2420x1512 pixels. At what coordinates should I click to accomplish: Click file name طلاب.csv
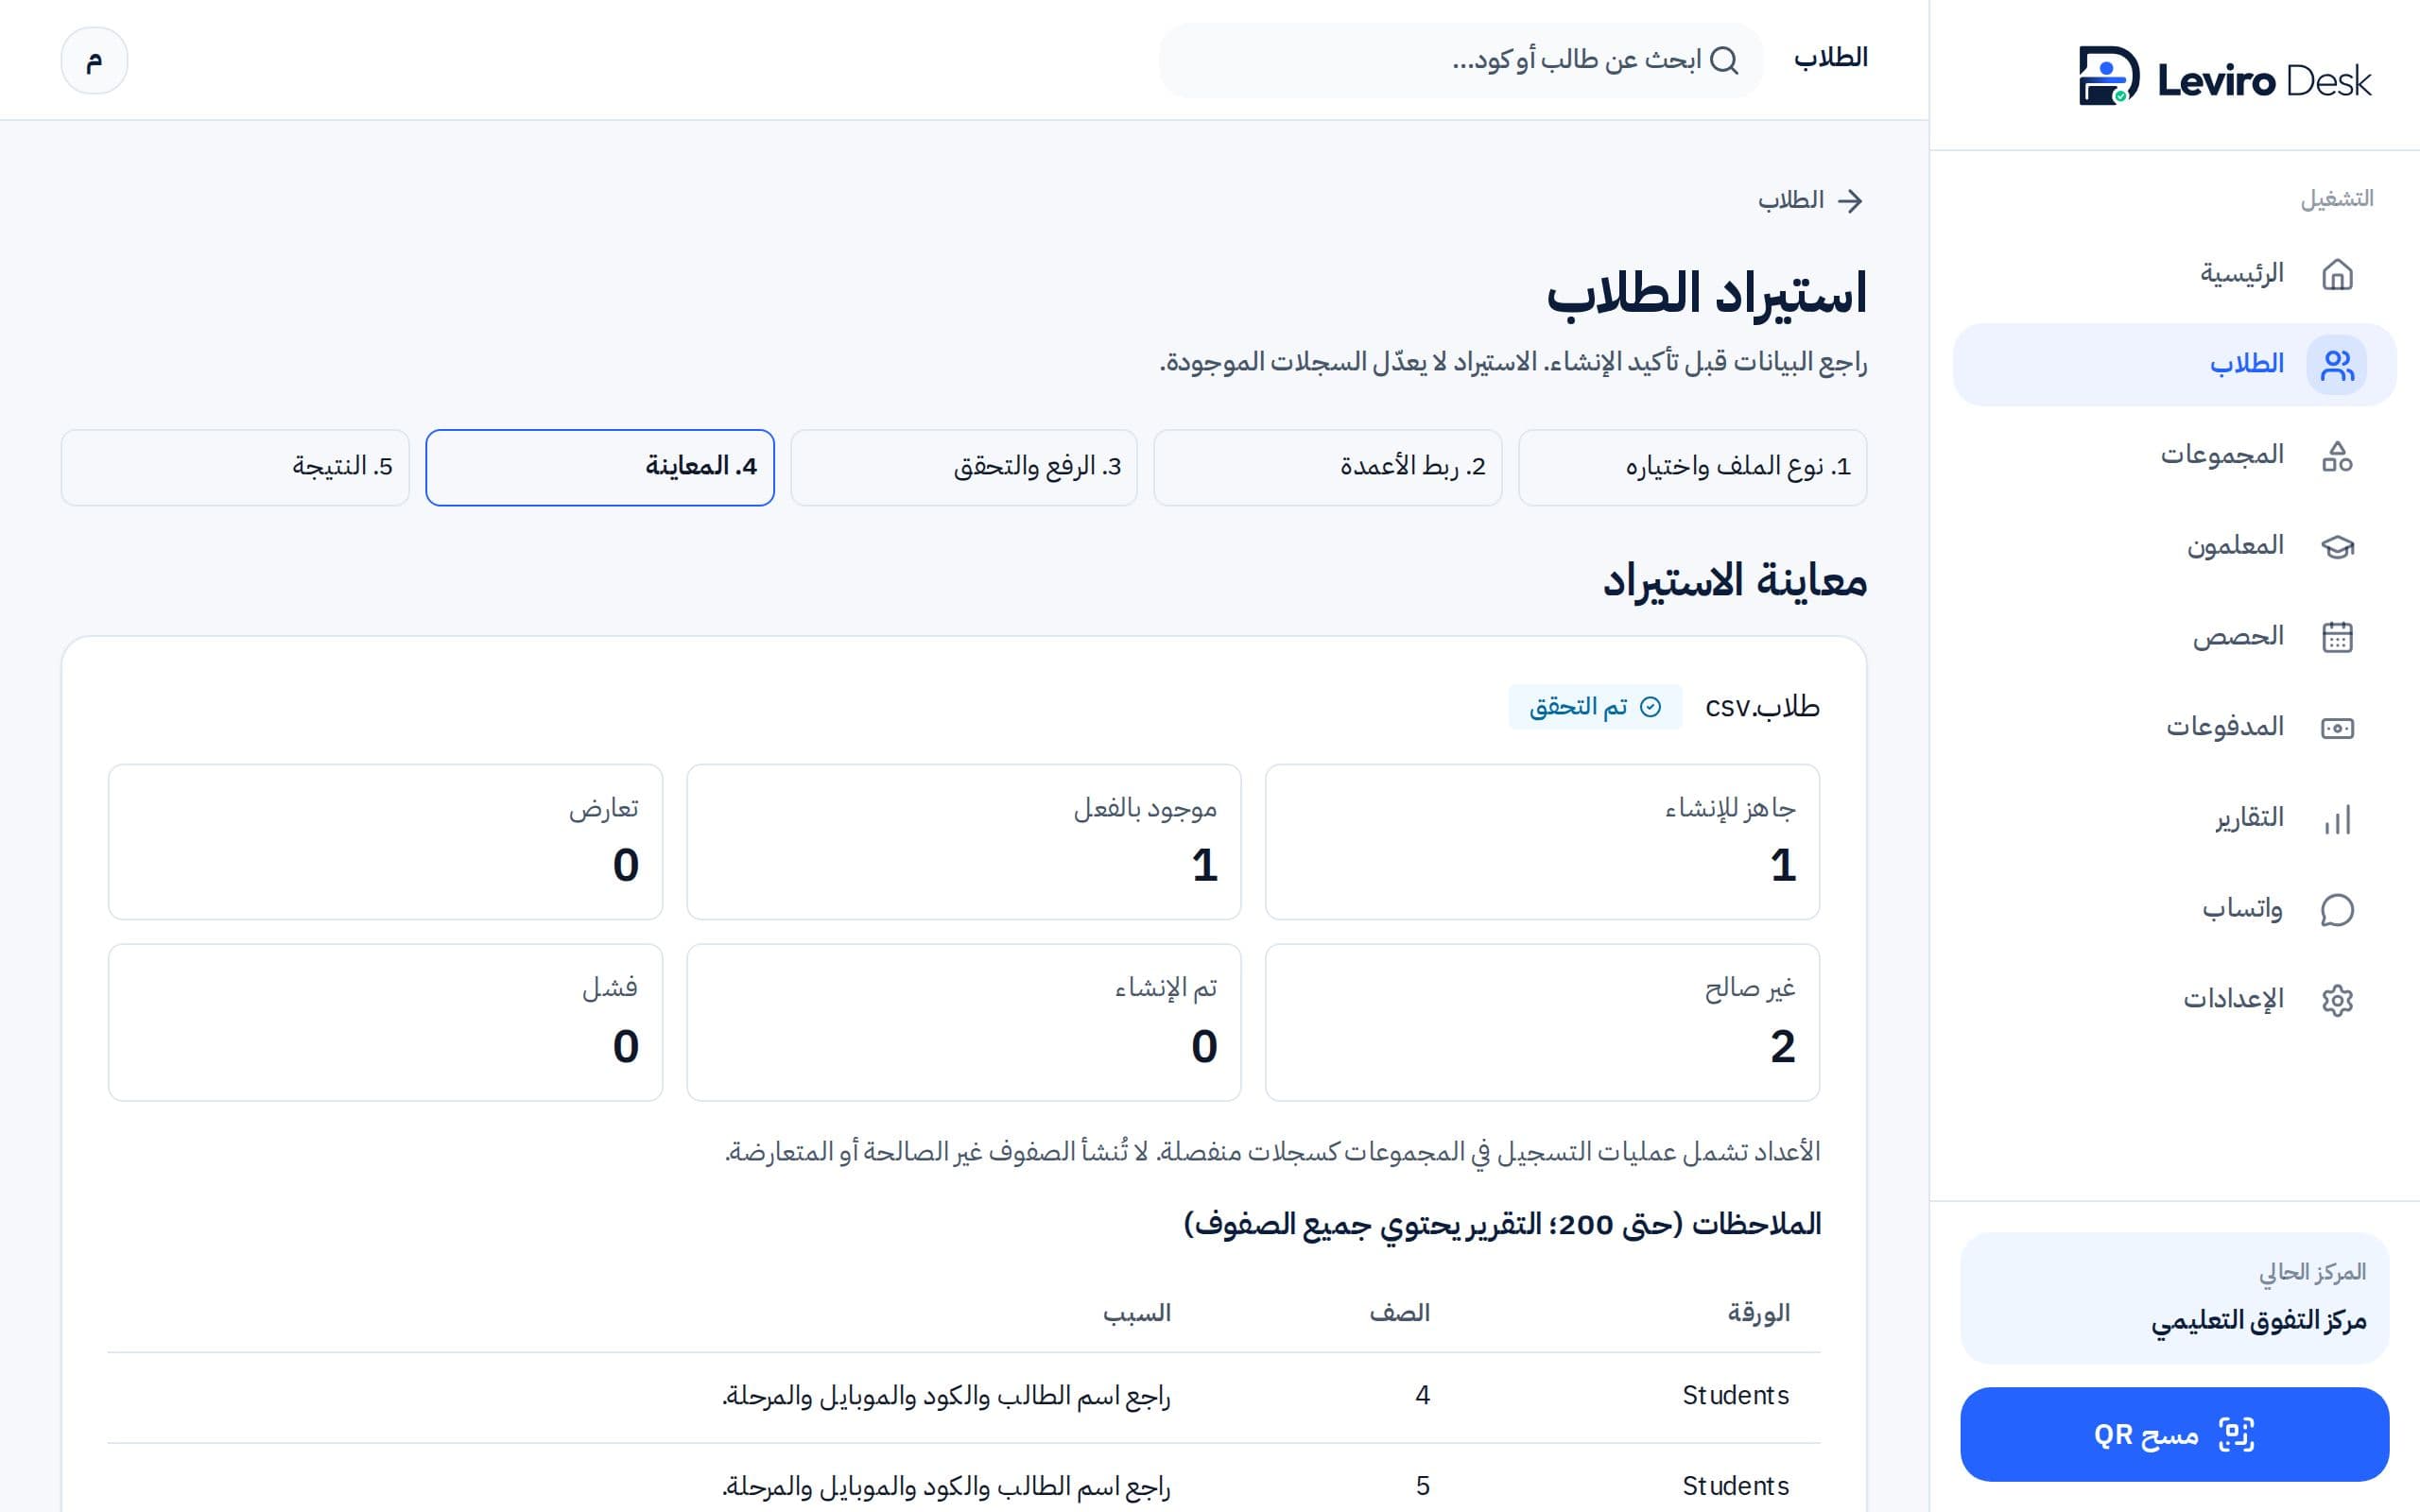(x=1762, y=707)
